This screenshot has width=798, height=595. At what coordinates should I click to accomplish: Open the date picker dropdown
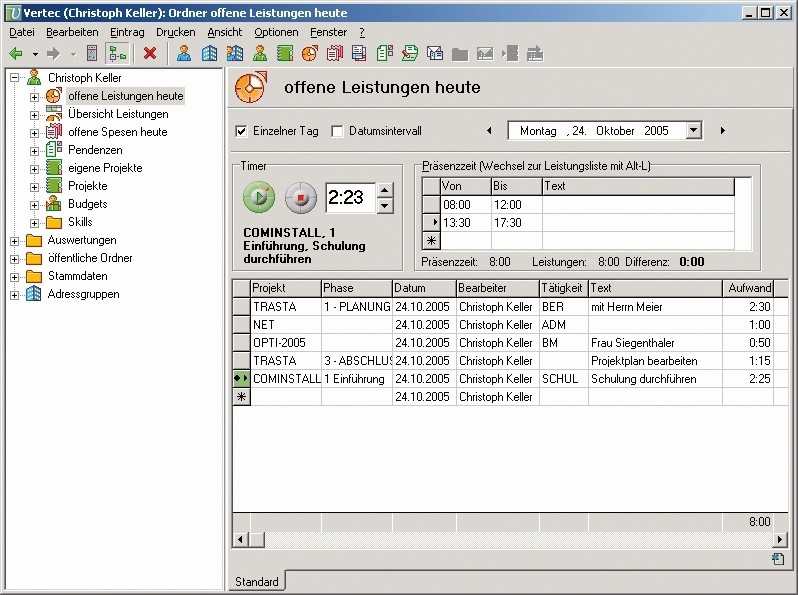[x=693, y=130]
